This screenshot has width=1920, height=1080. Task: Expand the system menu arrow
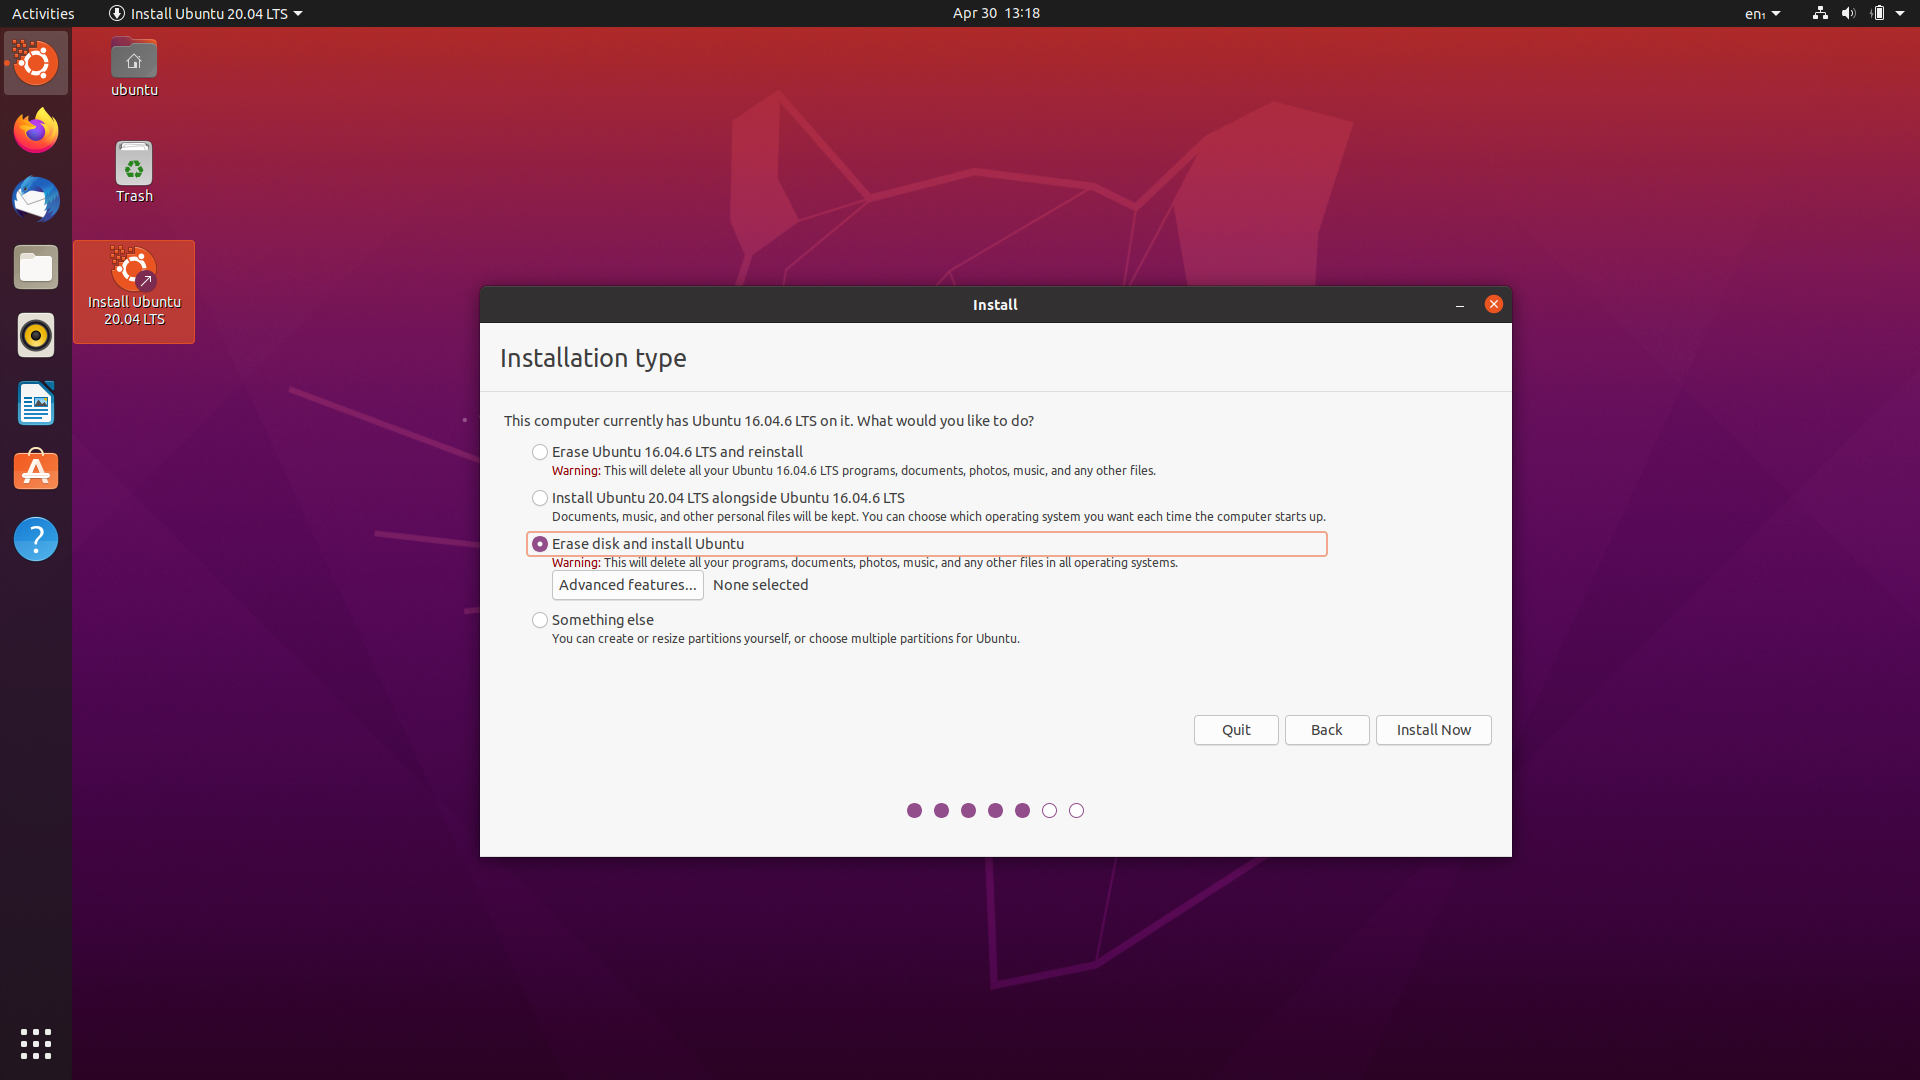point(1900,13)
